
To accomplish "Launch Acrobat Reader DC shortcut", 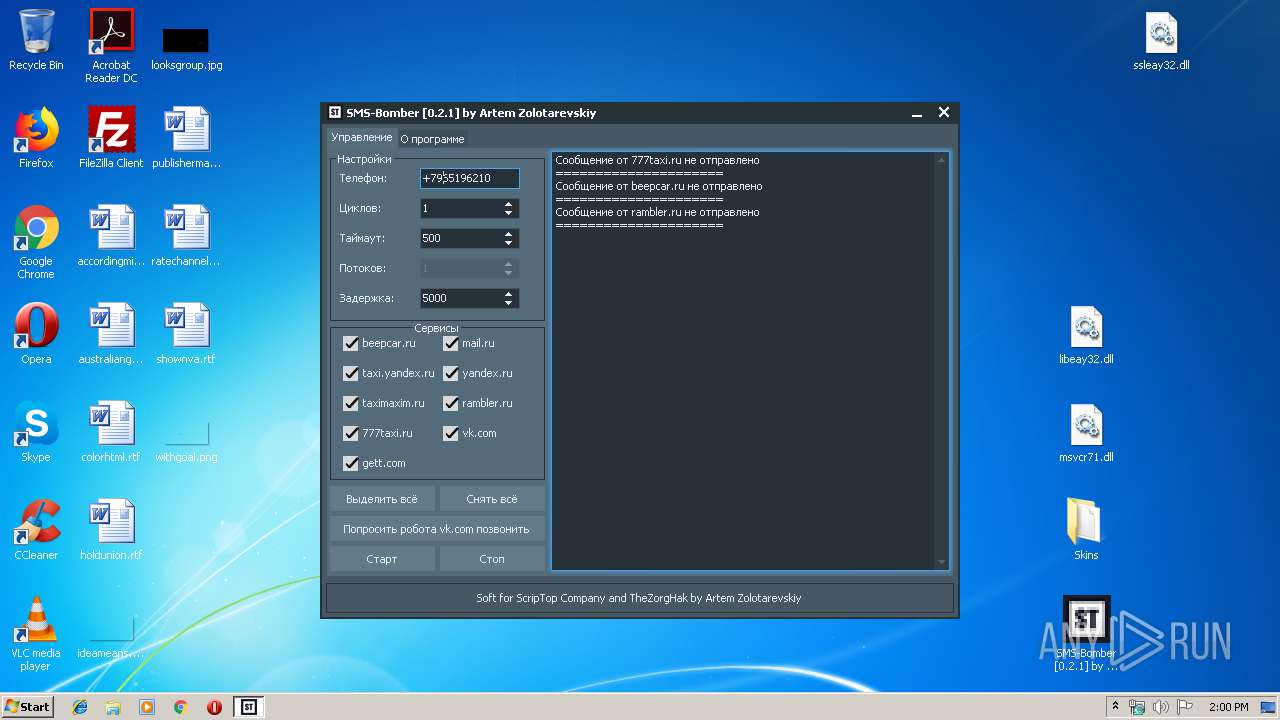I will click(111, 46).
